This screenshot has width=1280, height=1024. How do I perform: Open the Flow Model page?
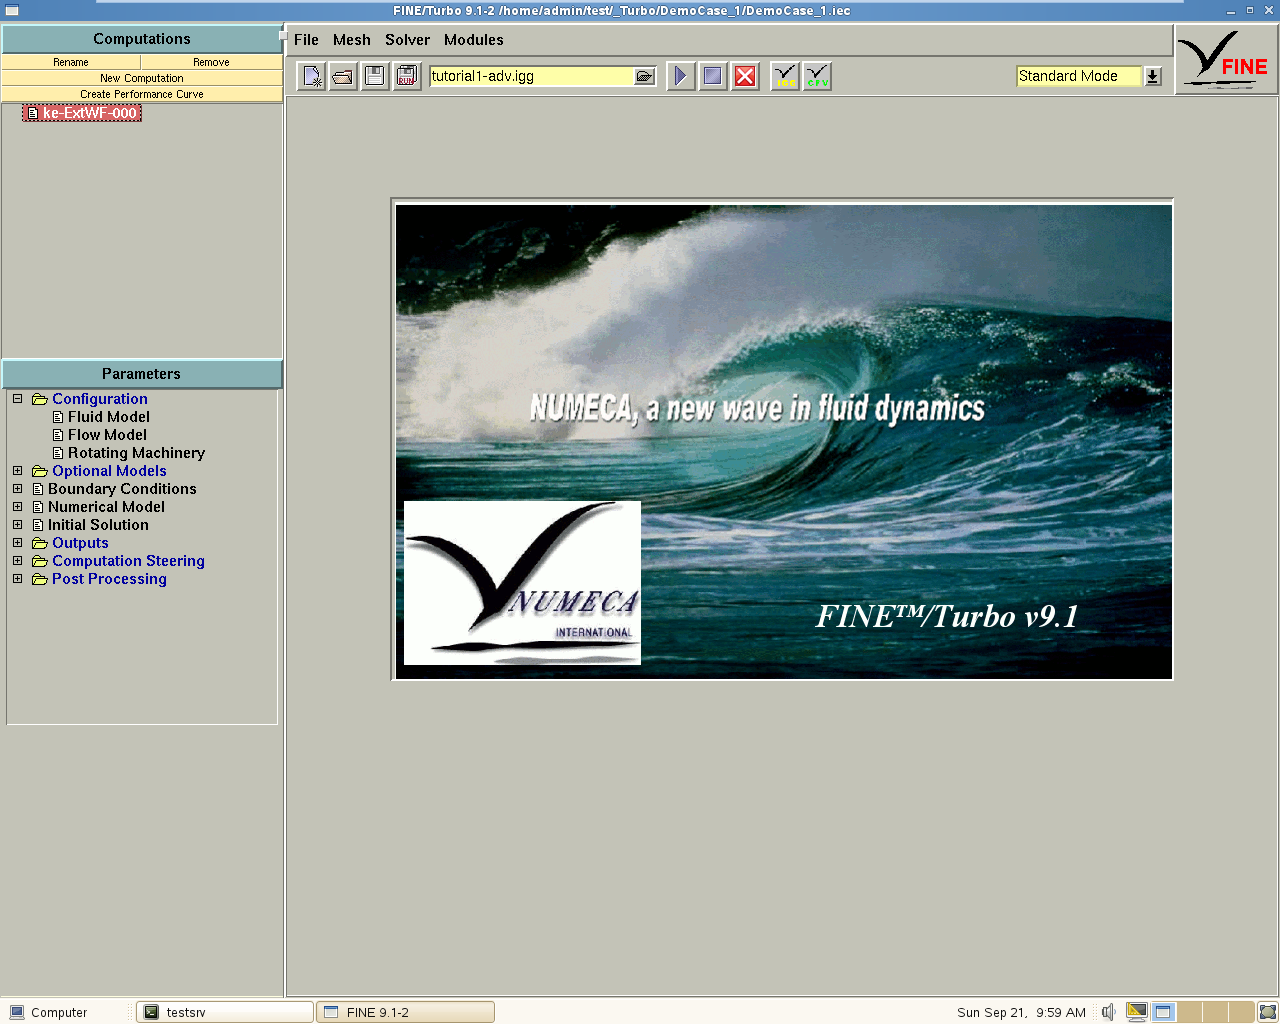coord(107,435)
